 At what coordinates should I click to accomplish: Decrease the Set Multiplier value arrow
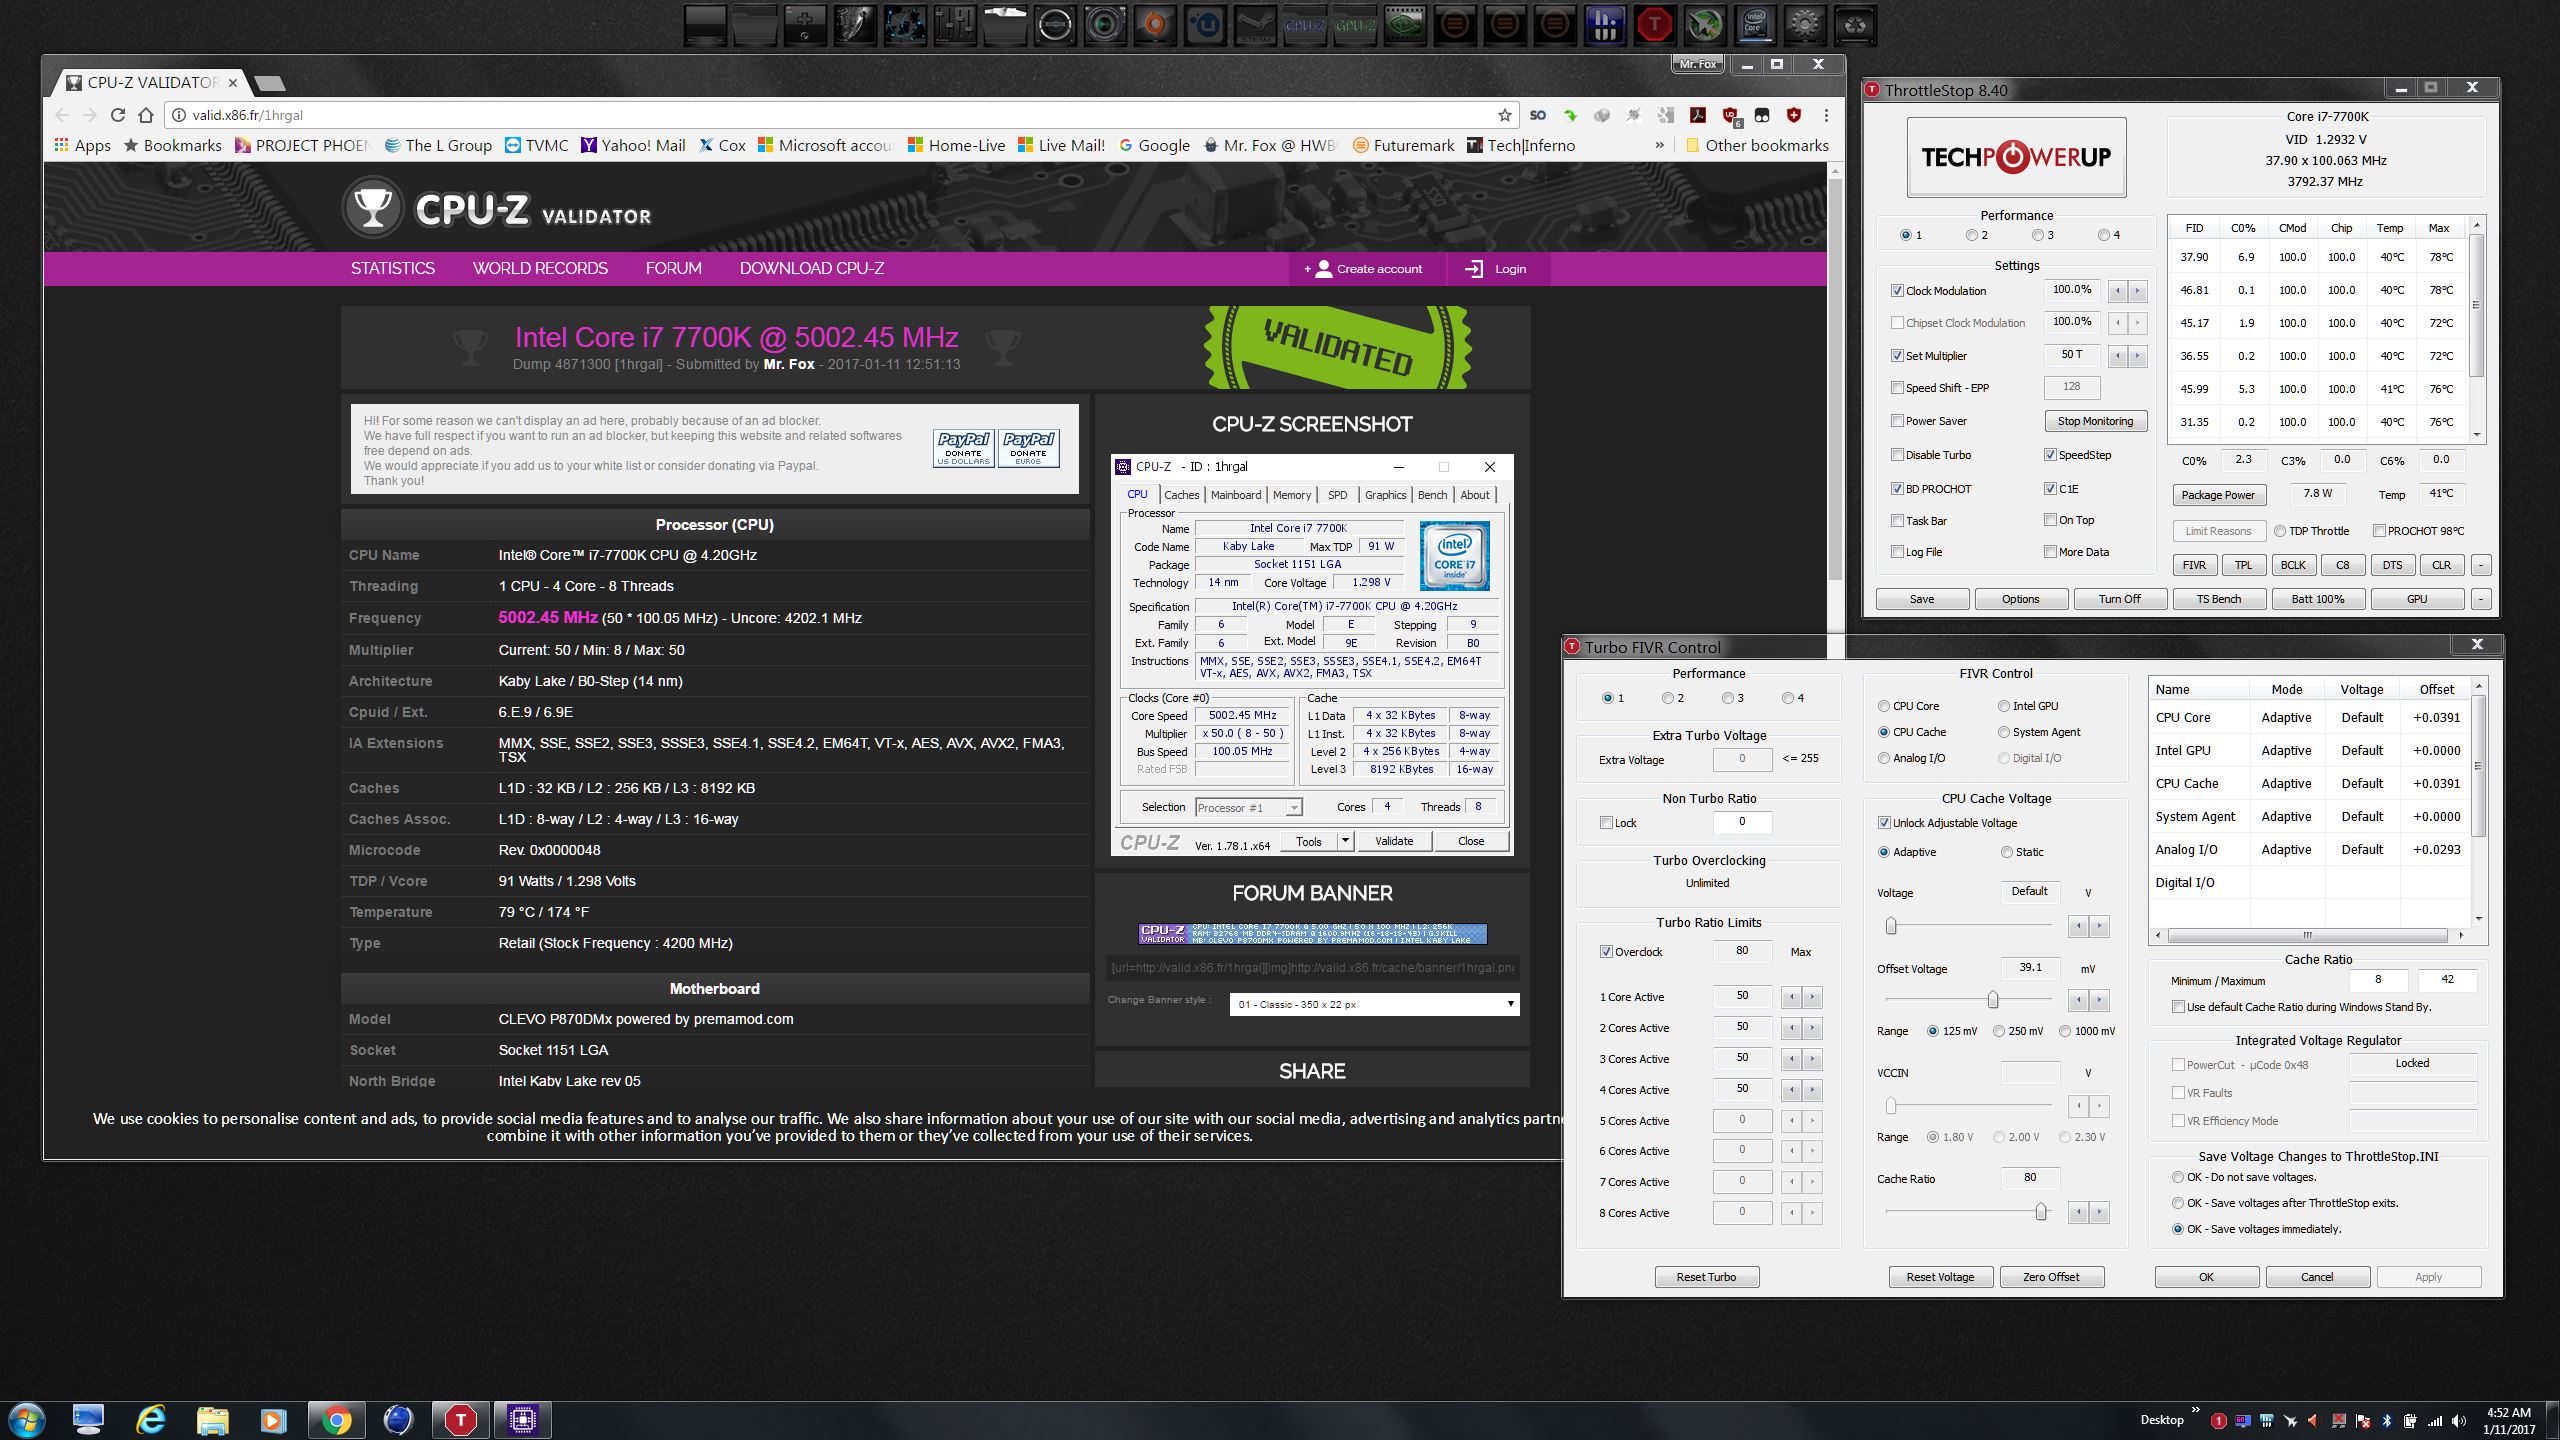(x=2117, y=356)
